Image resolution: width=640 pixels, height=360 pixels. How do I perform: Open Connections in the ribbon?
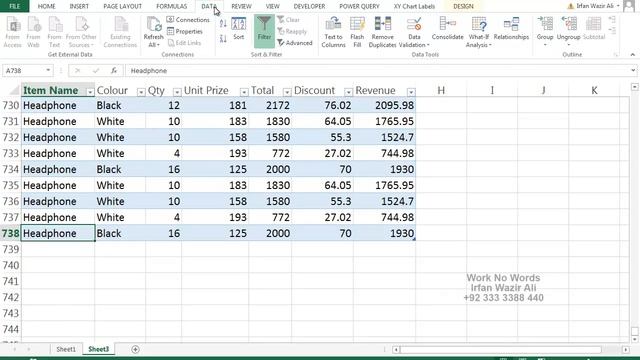(x=188, y=20)
